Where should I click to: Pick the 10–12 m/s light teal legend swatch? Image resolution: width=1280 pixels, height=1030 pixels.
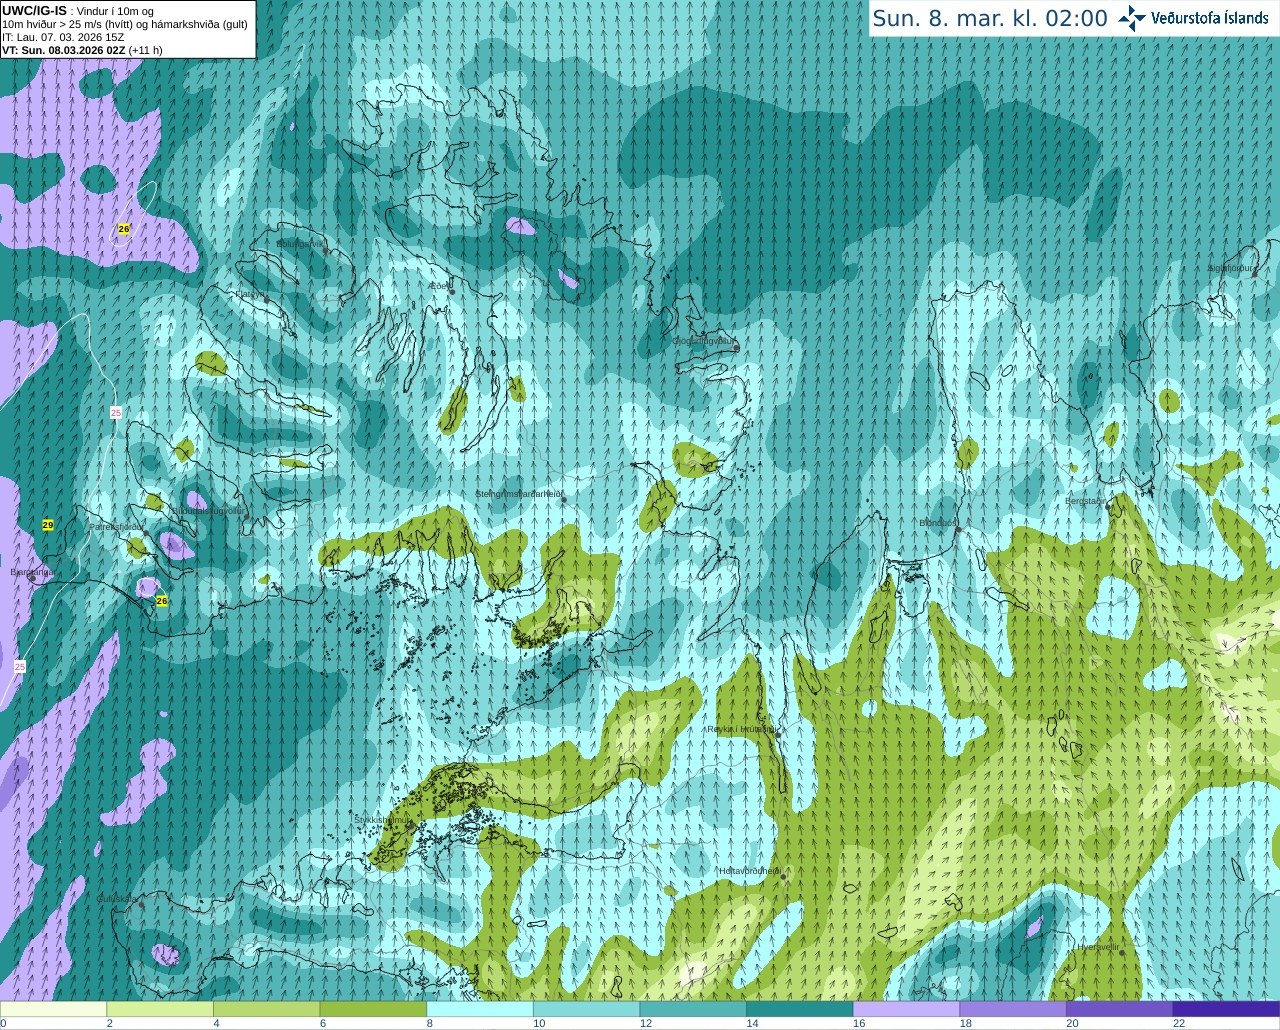[587, 1009]
